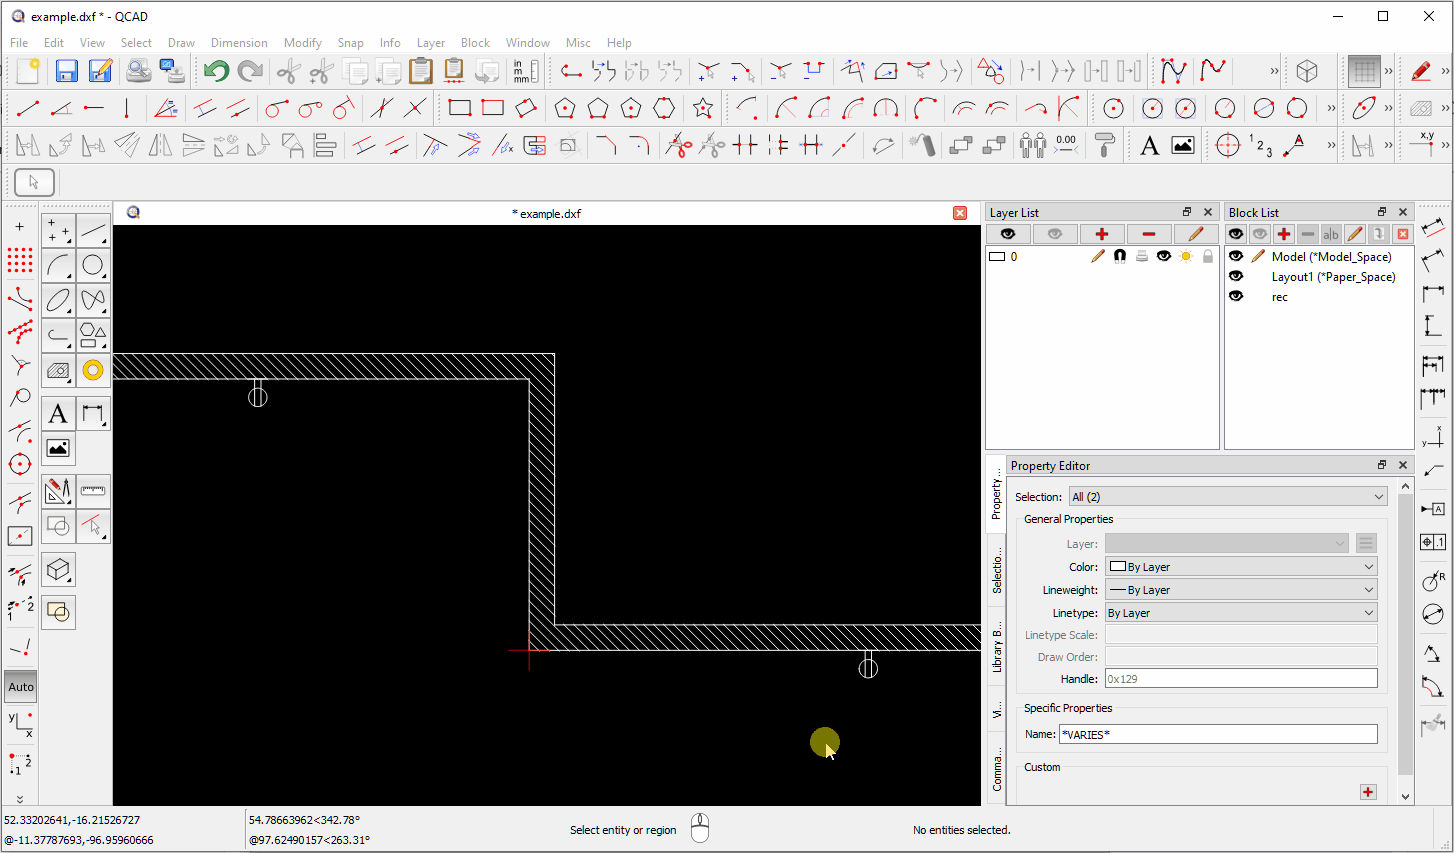The width and height of the screenshot is (1454, 853).
Task: Close the example.dxf drawing tab
Action: pyautogui.click(x=960, y=213)
